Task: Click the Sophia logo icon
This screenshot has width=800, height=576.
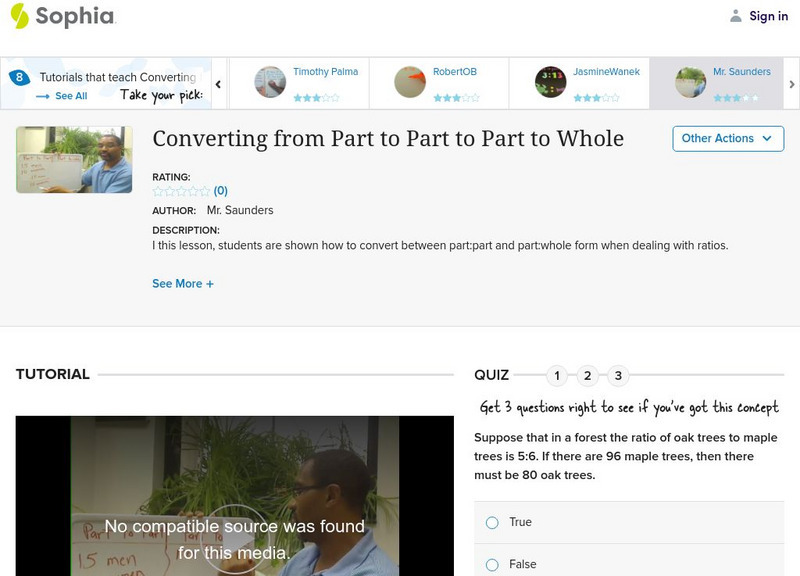Action: coord(19,16)
